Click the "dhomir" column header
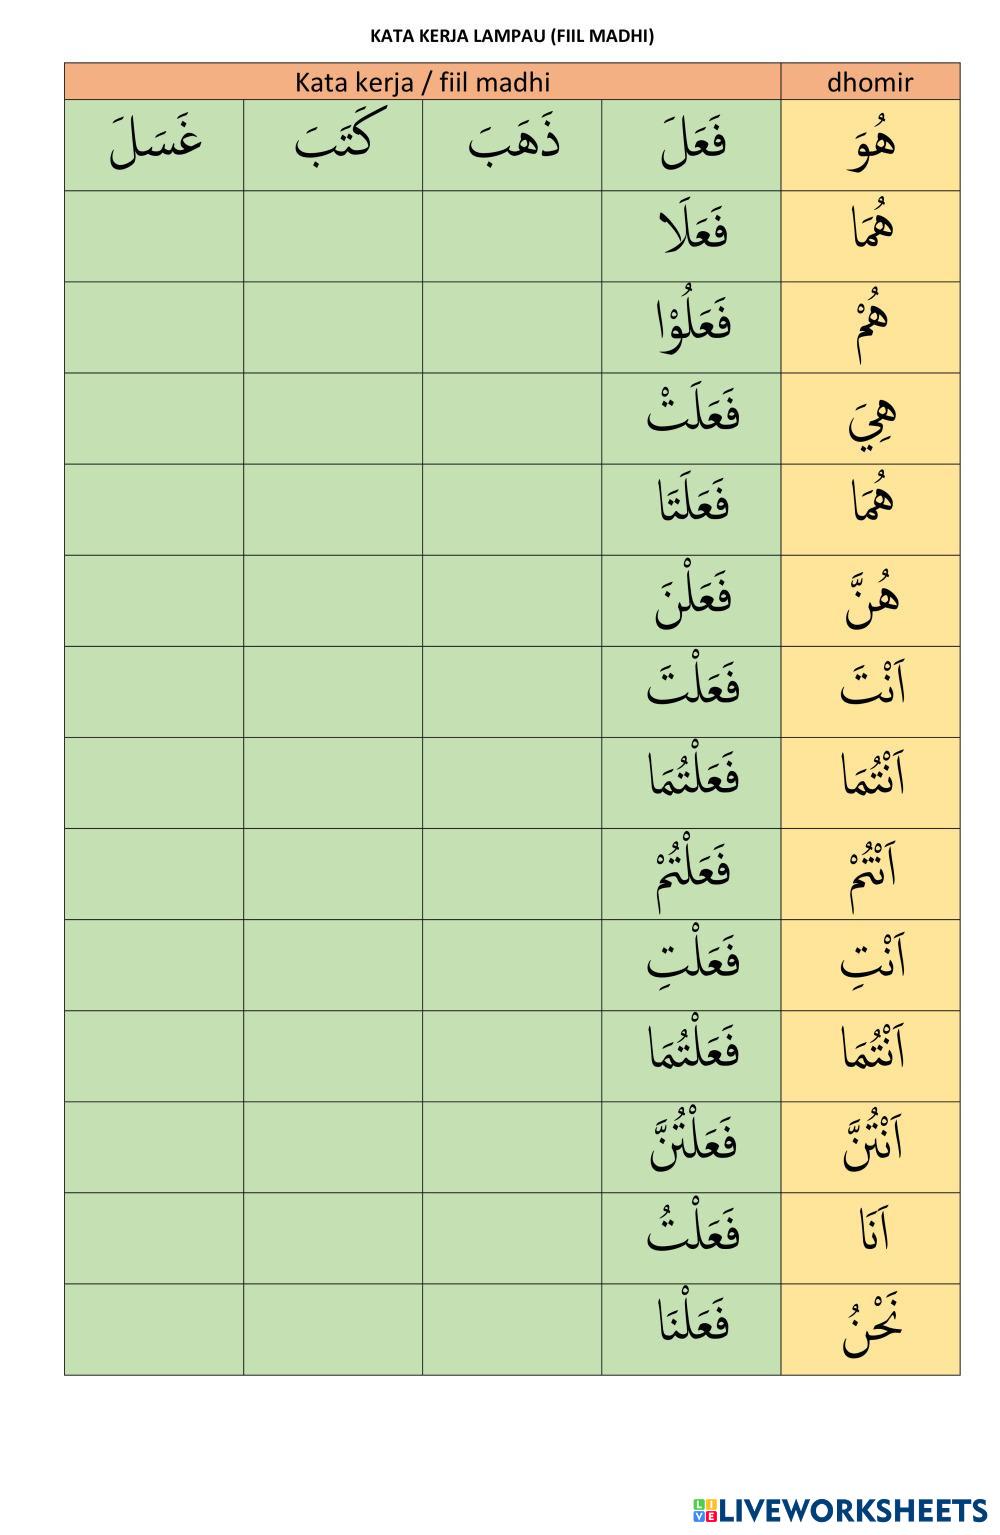This screenshot has height=1535, width=1000. tap(870, 82)
